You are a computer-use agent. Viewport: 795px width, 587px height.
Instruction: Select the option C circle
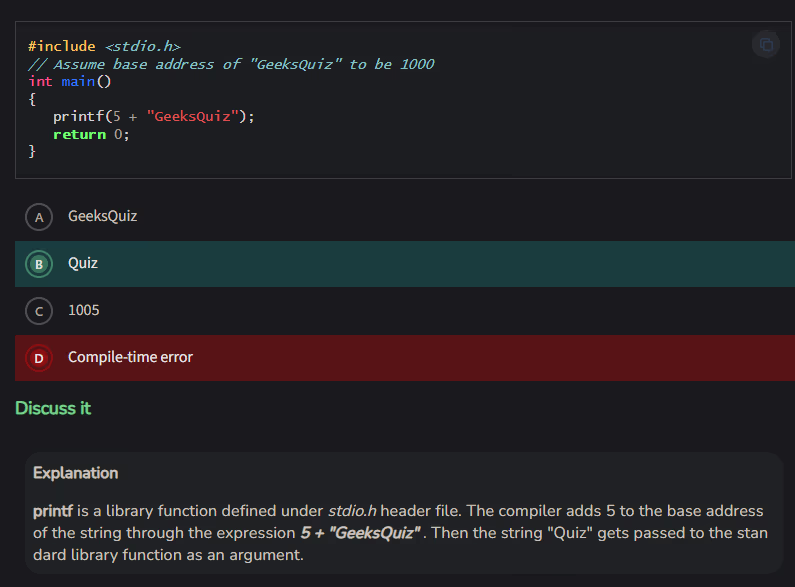click(x=39, y=311)
